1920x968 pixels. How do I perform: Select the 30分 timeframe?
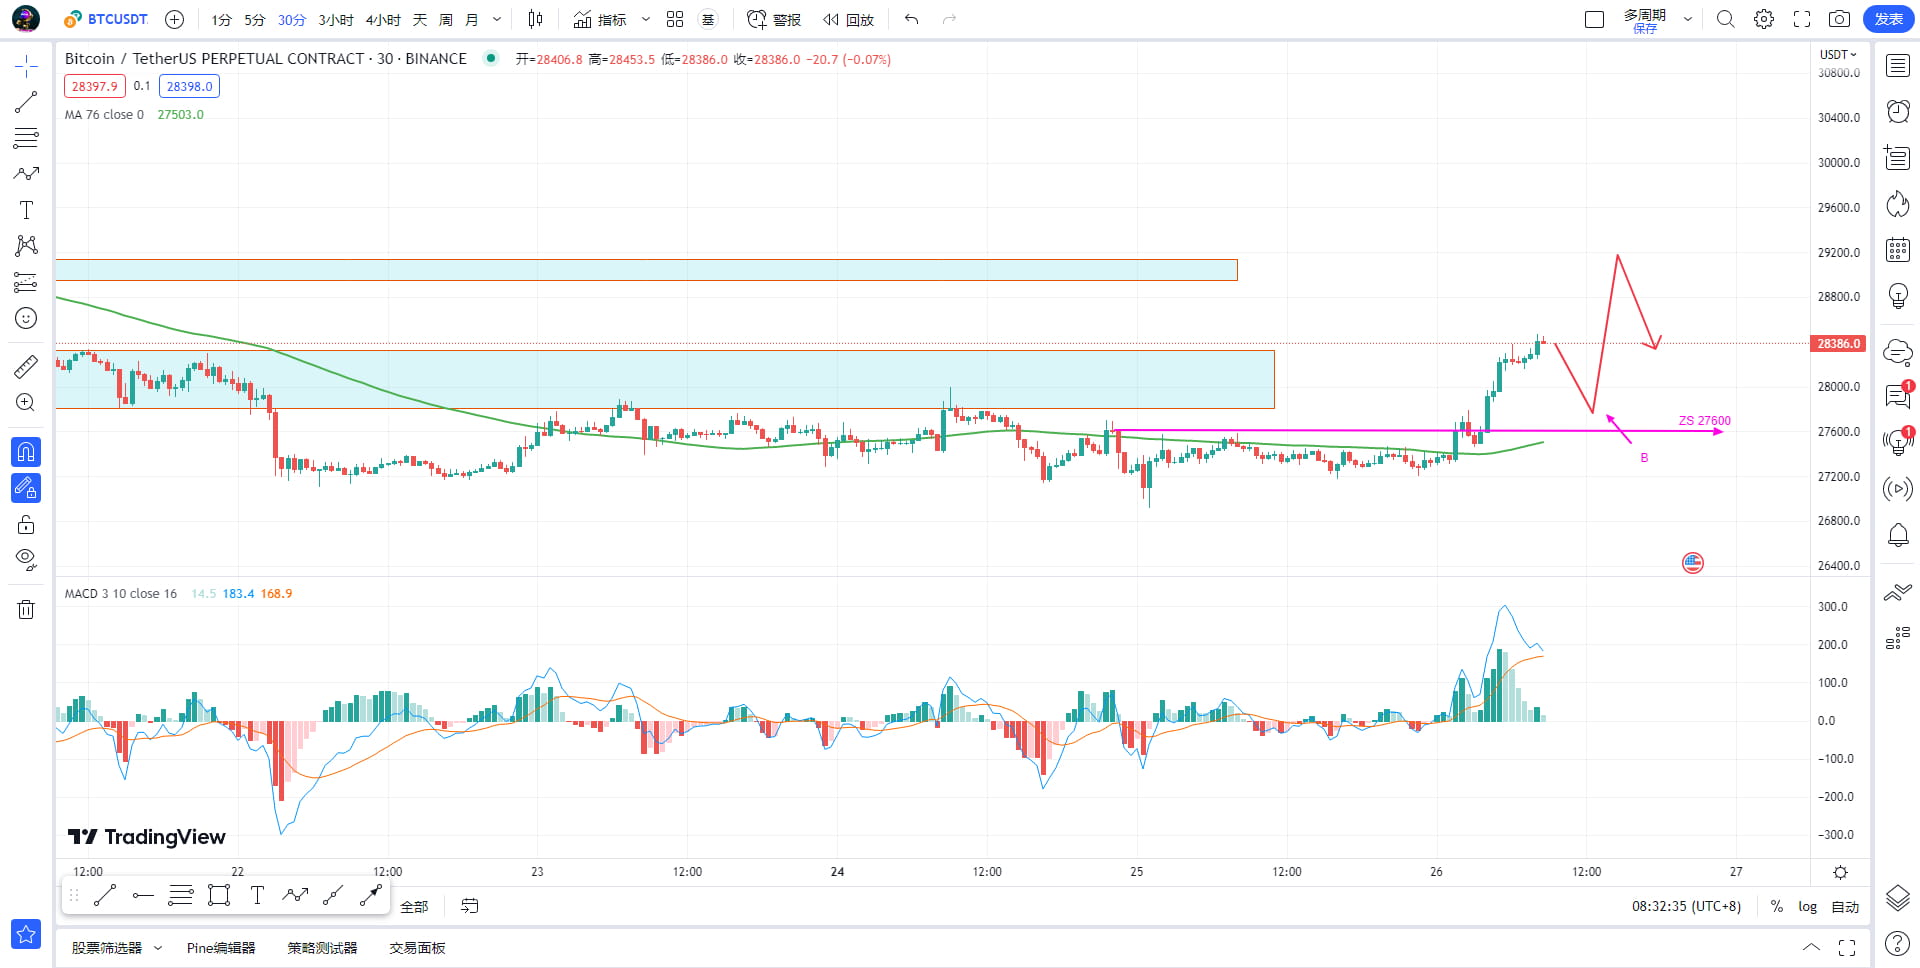pos(292,19)
